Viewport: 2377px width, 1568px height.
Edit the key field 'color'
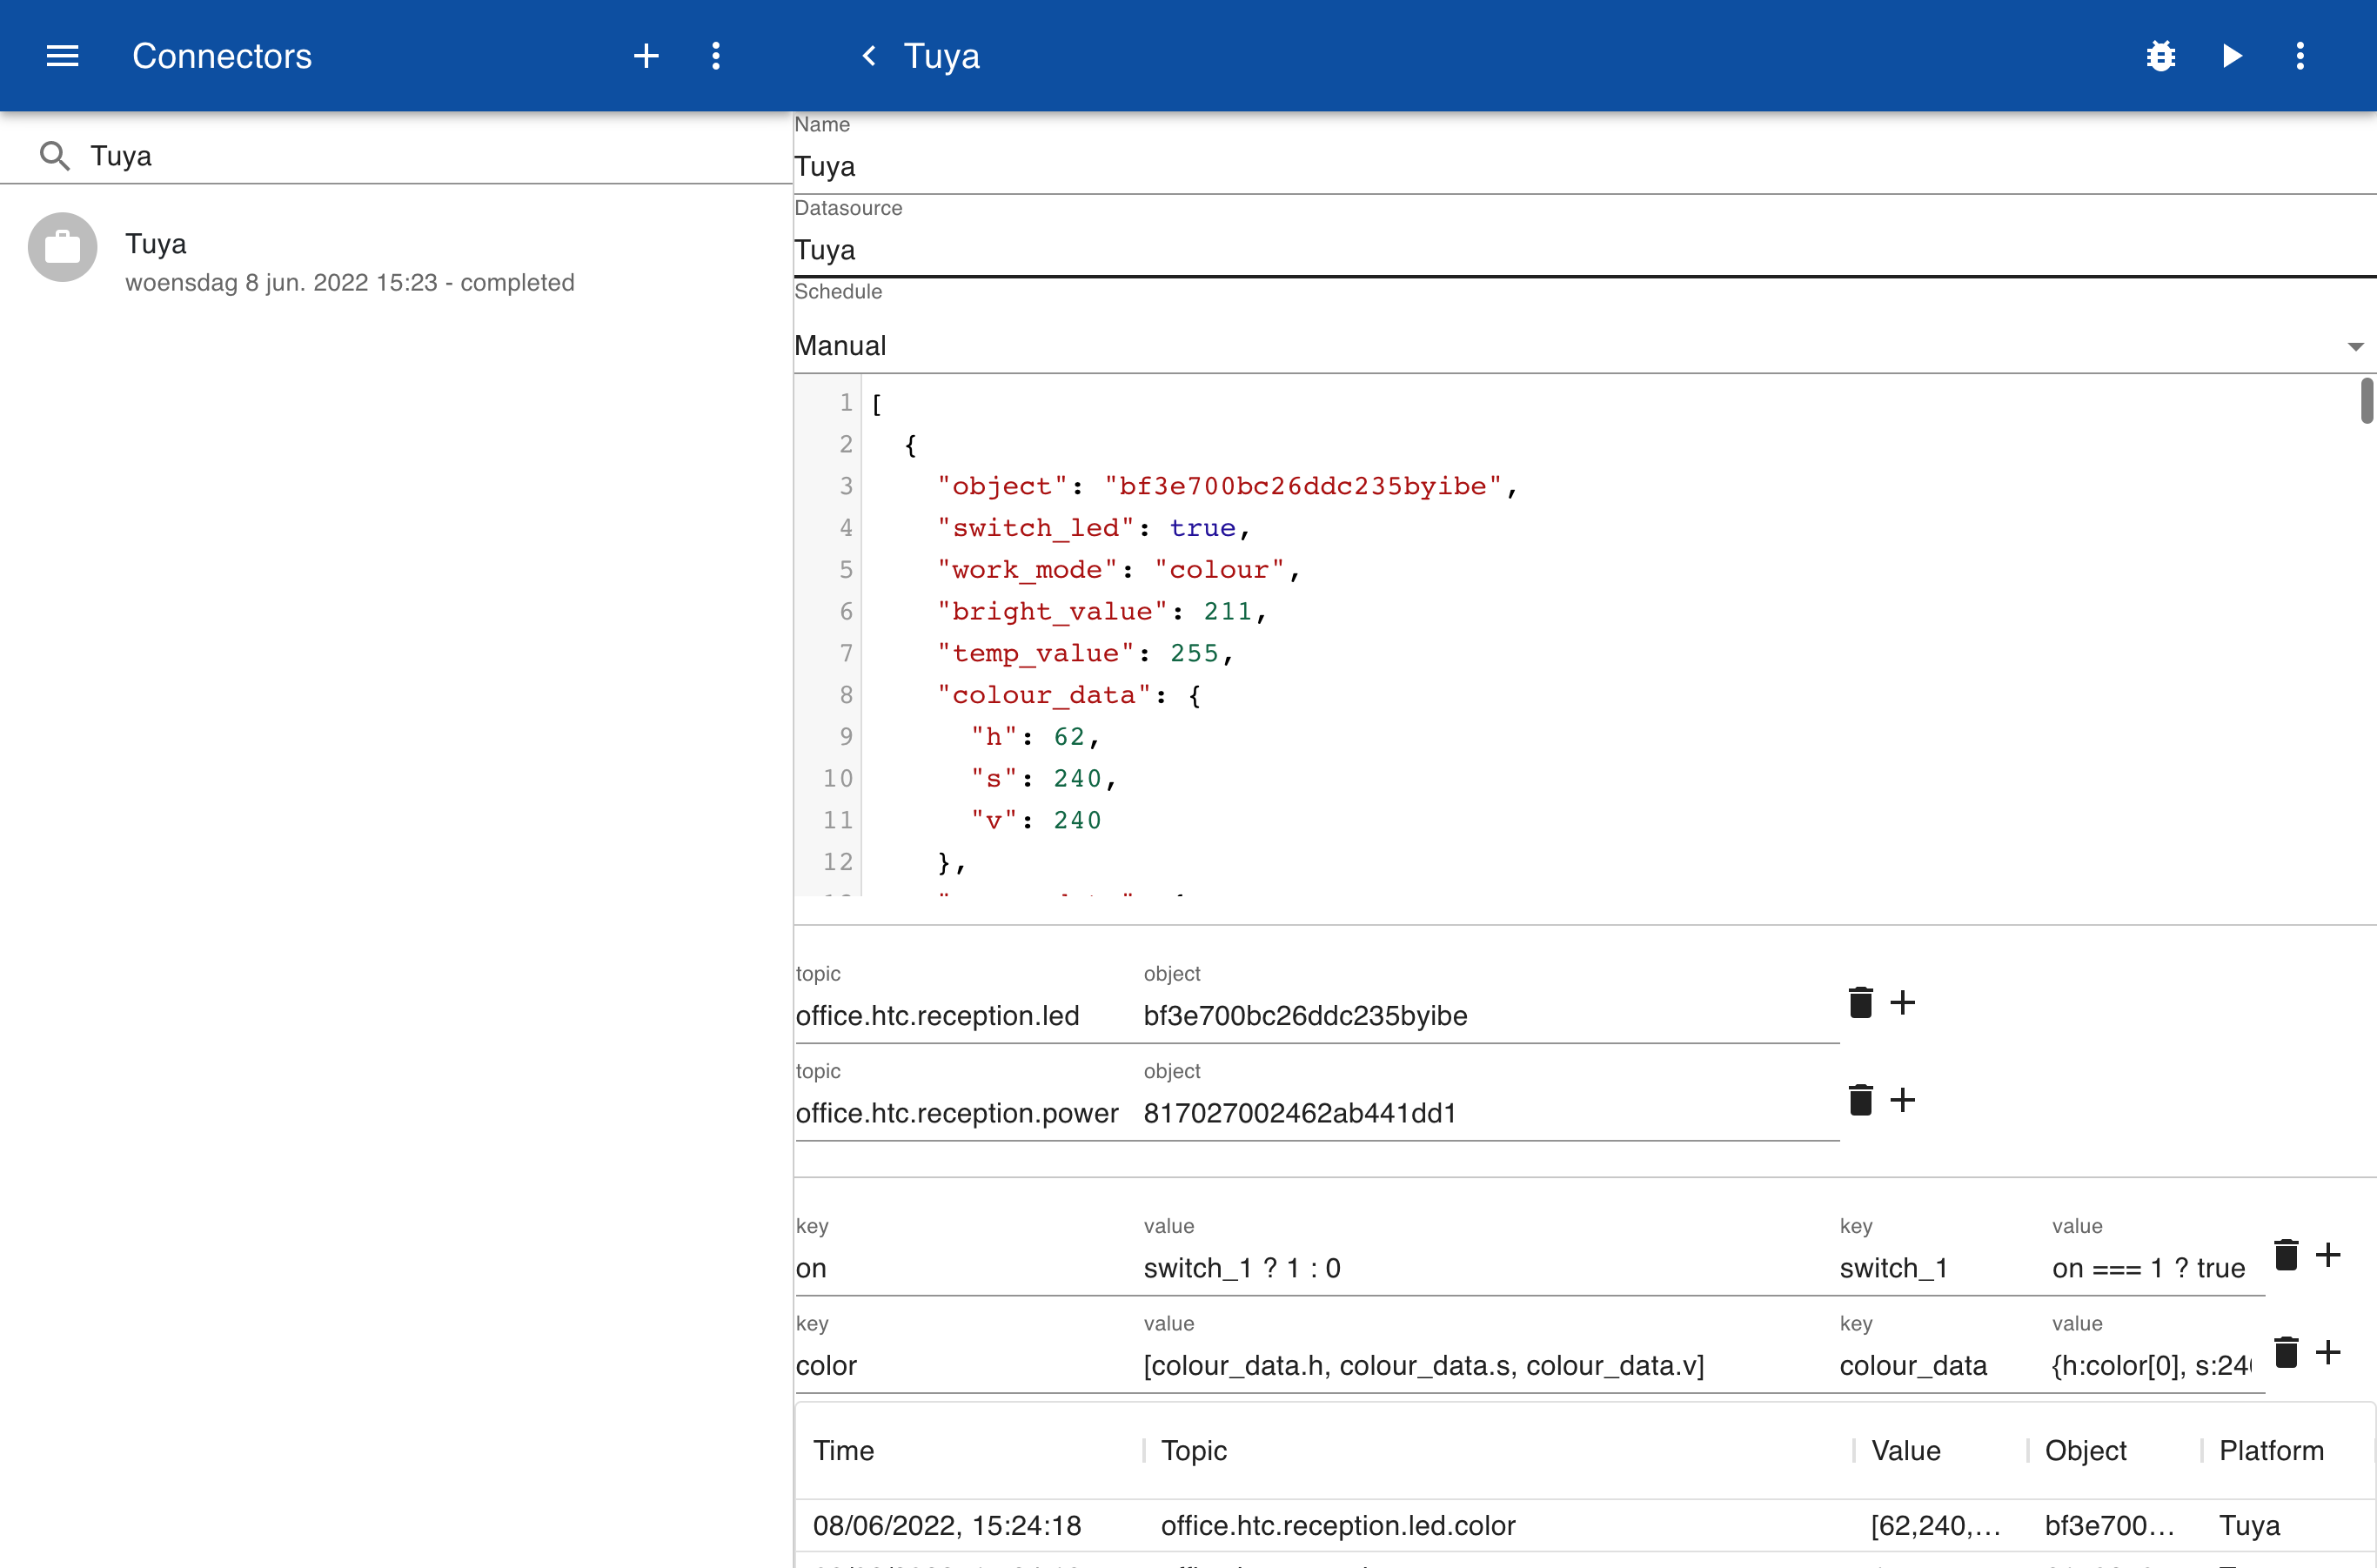point(968,1365)
